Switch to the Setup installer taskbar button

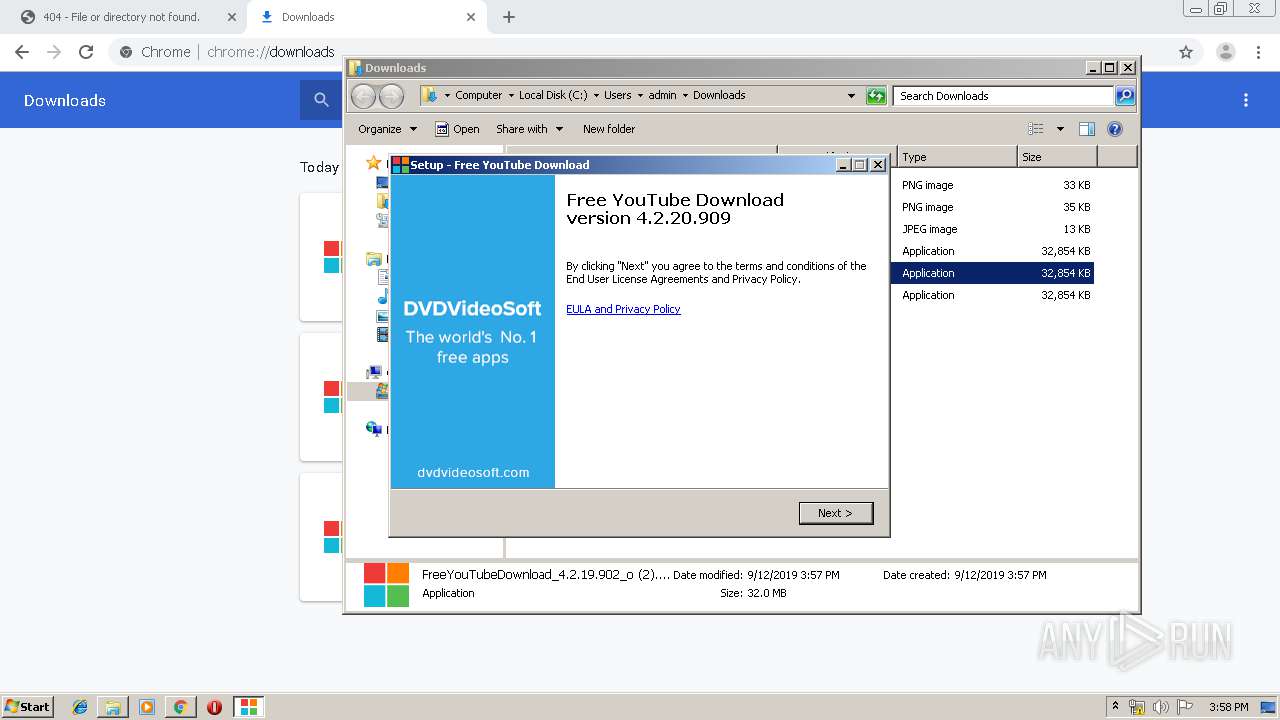248,707
